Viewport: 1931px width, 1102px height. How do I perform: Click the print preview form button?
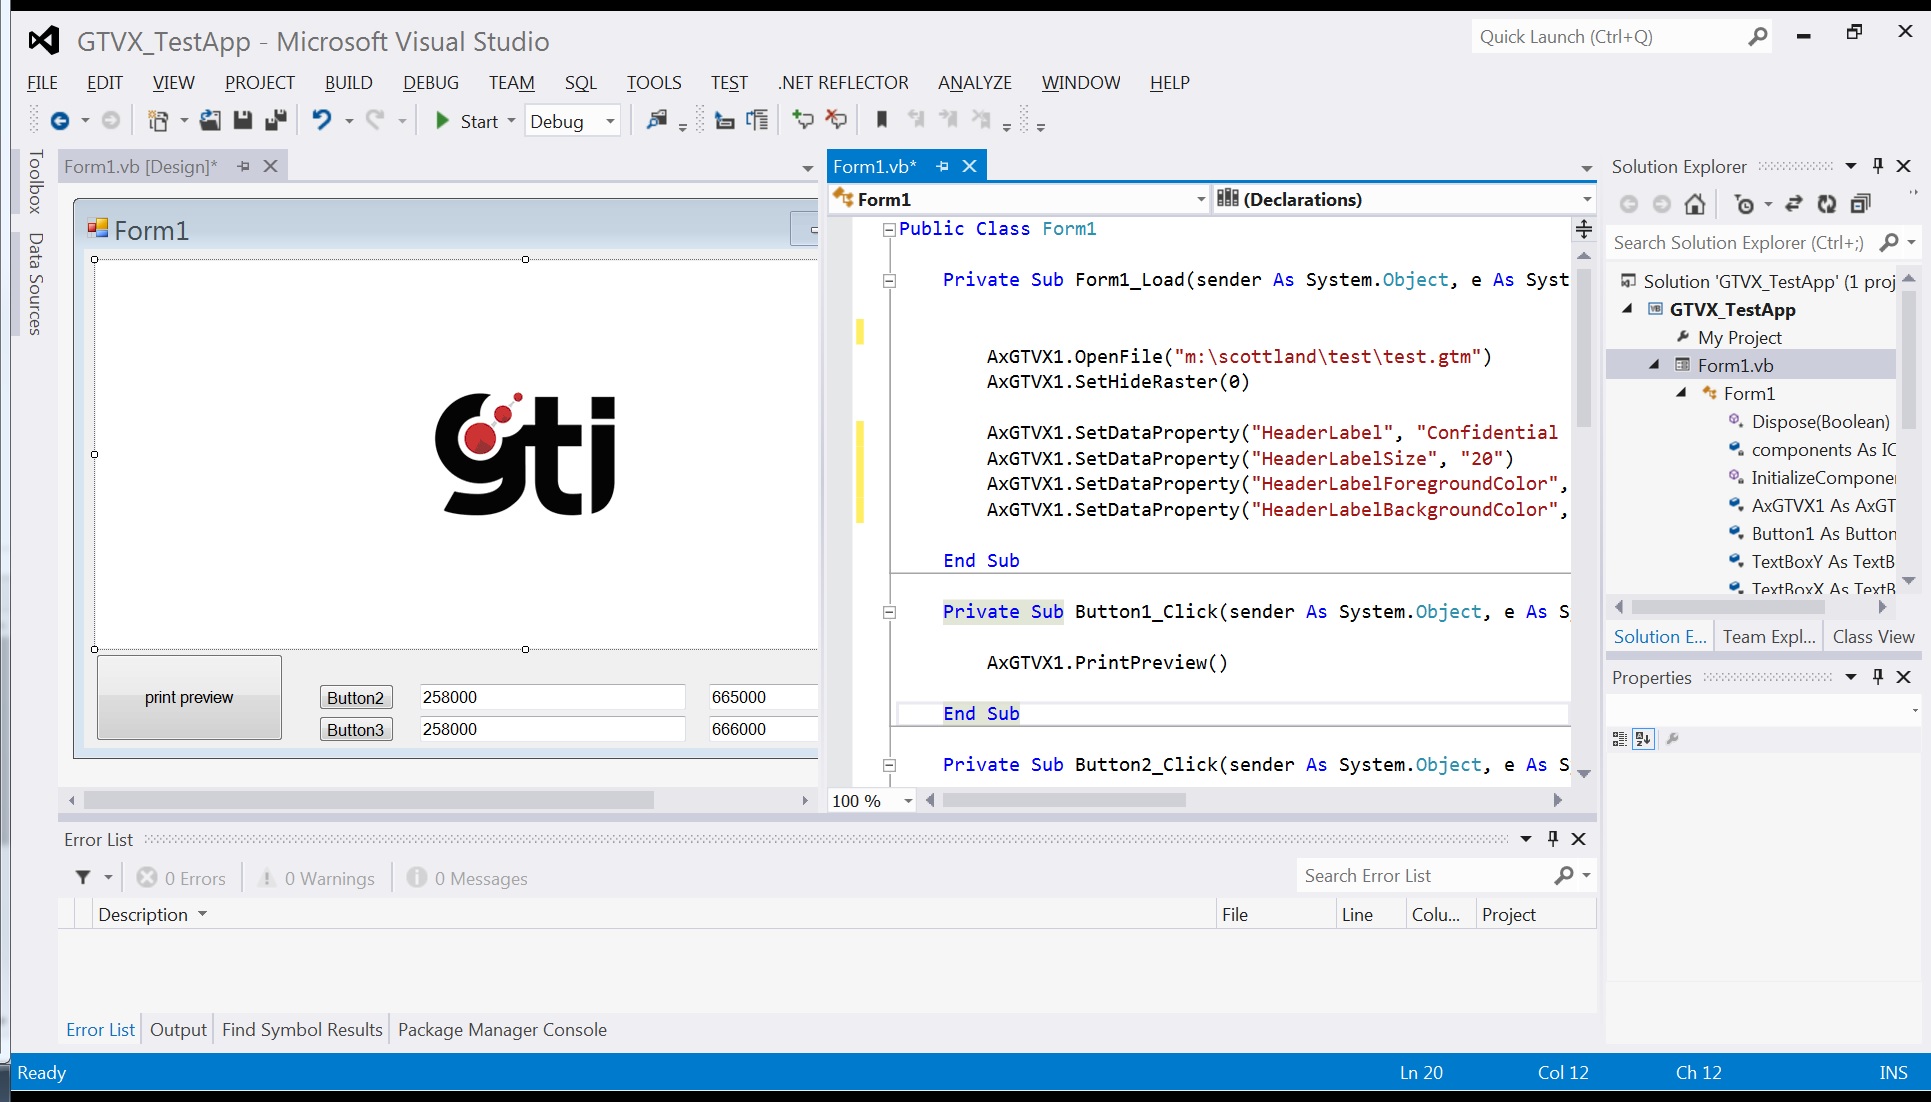tap(189, 697)
